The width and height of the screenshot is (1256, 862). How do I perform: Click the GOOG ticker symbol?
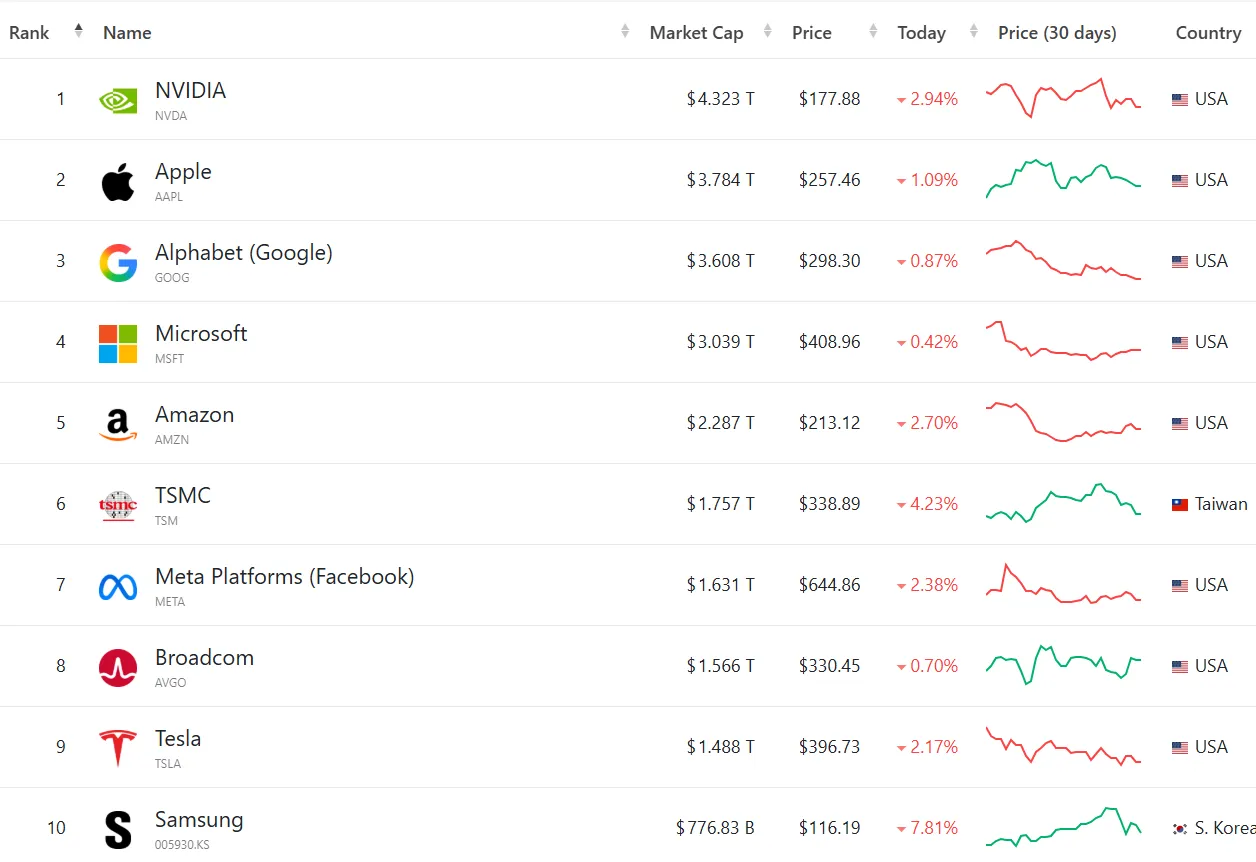pyautogui.click(x=172, y=278)
